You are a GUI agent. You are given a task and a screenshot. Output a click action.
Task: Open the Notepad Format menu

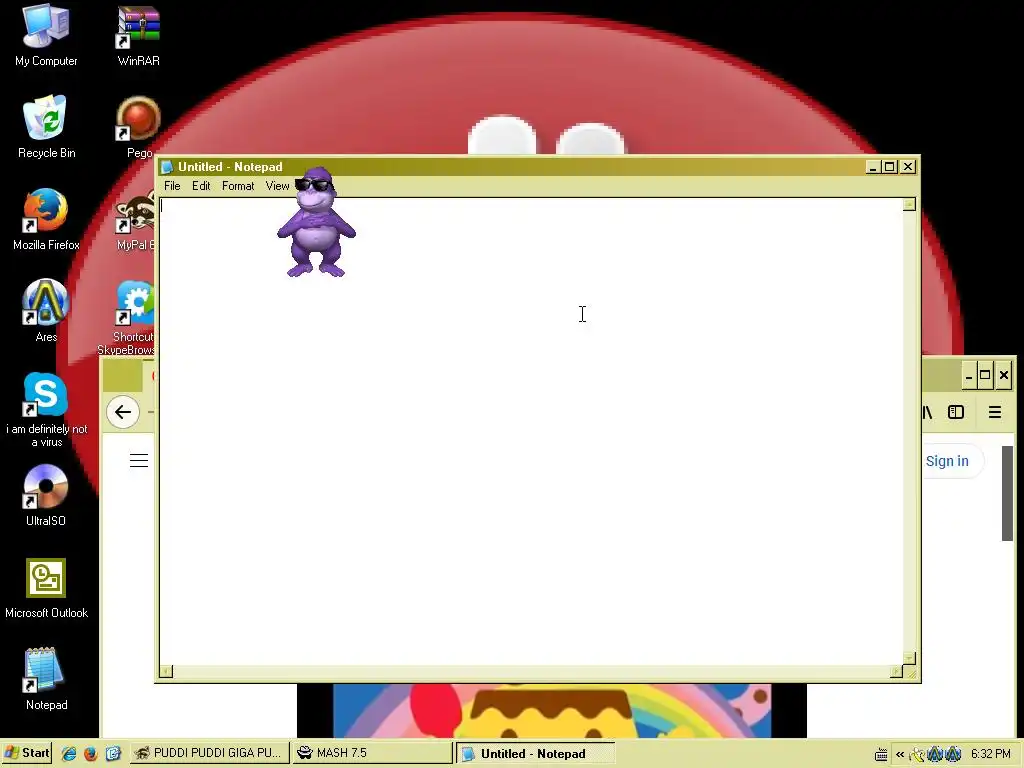coord(238,186)
